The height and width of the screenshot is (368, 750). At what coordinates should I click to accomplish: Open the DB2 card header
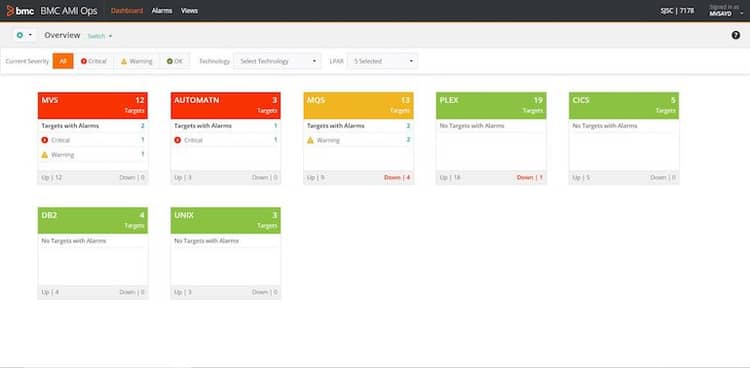pyautogui.click(x=93, y=220)
